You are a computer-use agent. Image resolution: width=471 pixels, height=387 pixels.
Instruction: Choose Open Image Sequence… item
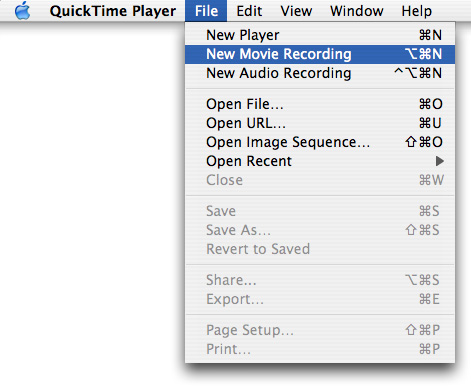(320, 142)
